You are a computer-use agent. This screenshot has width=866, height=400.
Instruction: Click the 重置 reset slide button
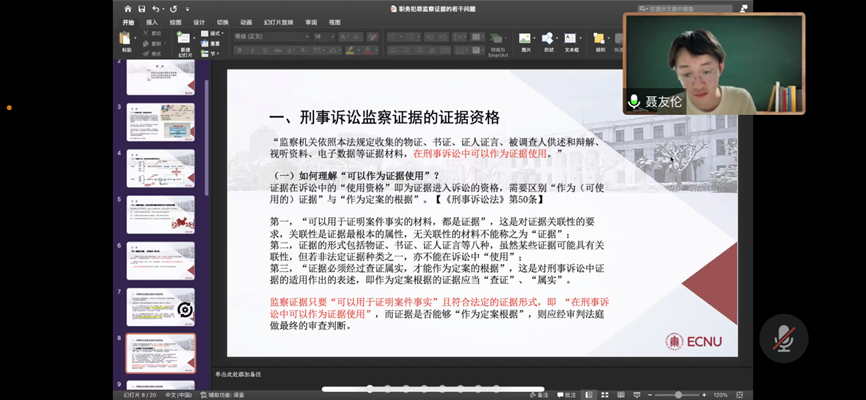[x=215, y=43]
